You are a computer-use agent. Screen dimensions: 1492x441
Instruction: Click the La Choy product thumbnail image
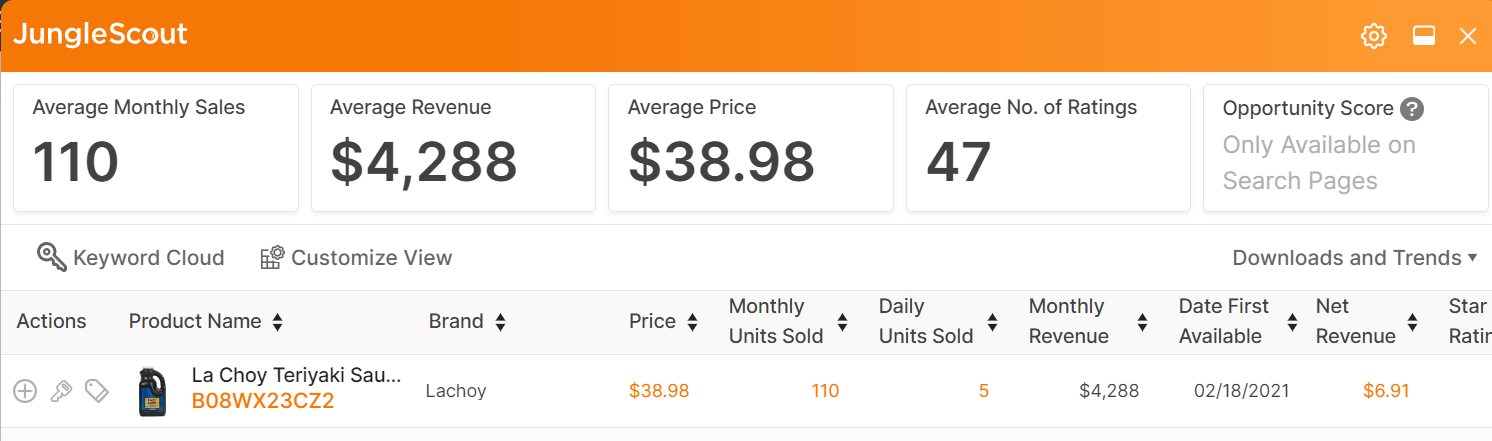[x=152, y=391]
